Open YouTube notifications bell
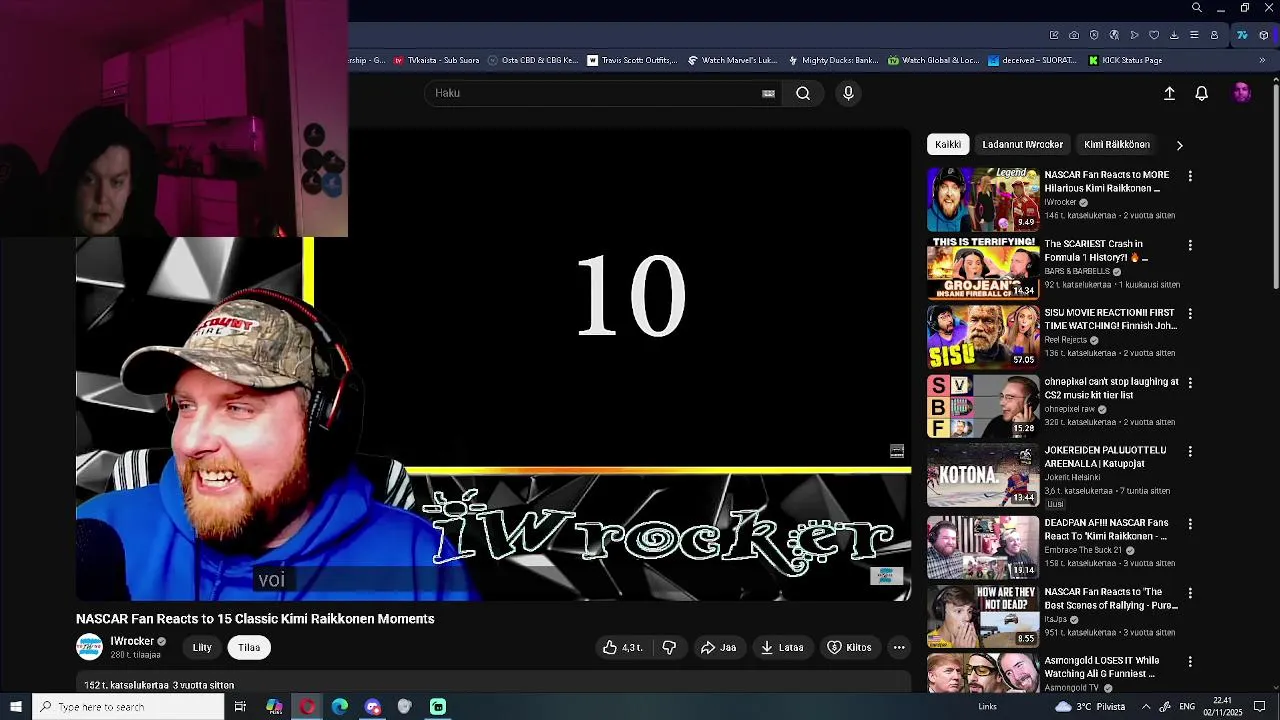 pos(1202,93)
